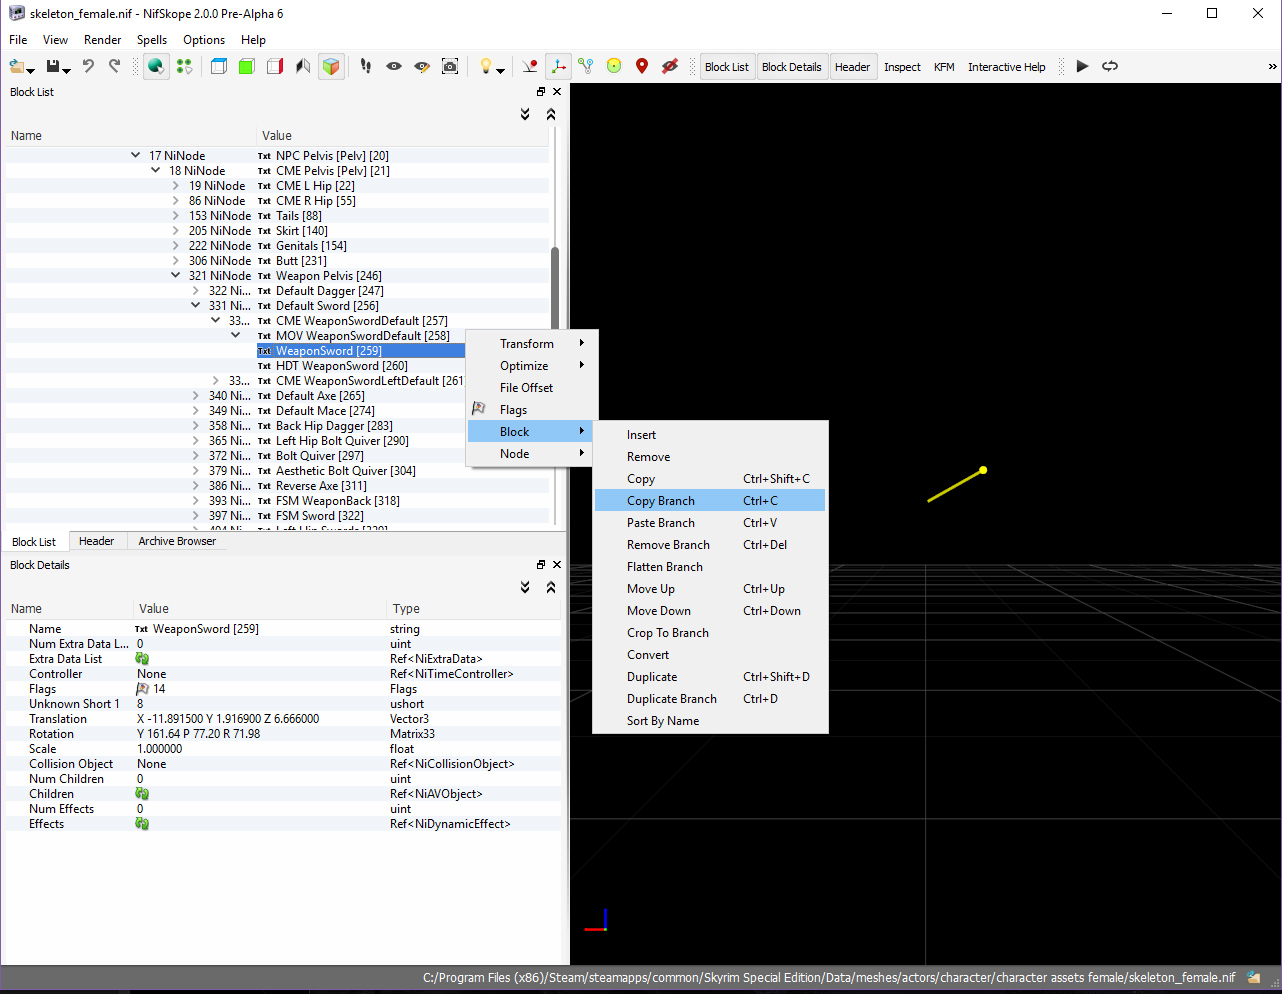Viewport: 1282px width, 994px height.
Task: Choose Remove Branch in the submenu
Action: point(710,545)
